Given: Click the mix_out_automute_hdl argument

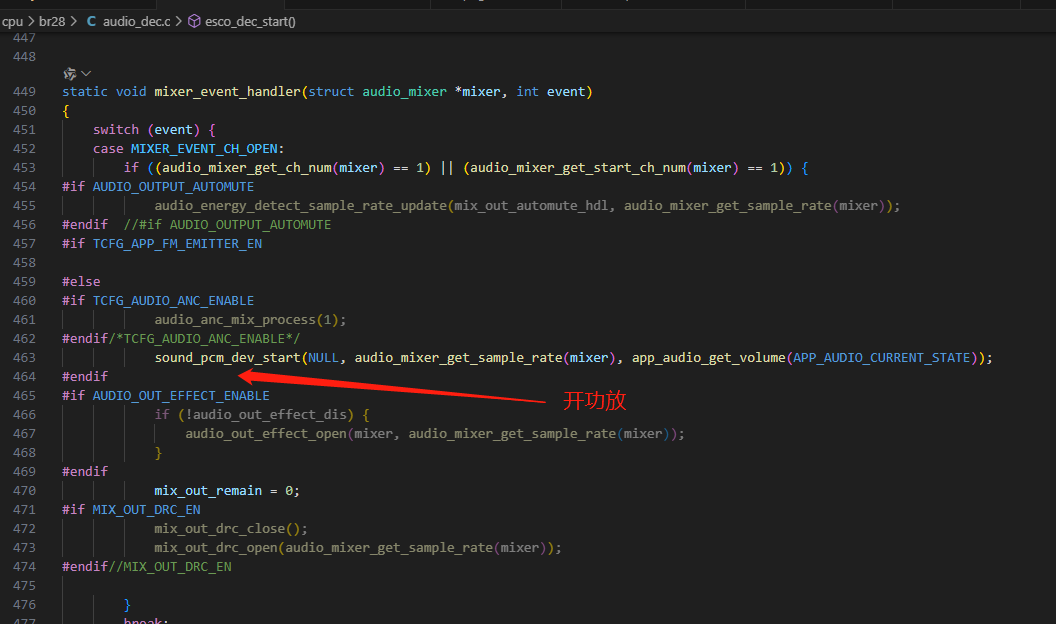Looking at the screenshot, I should pyautogui.click(x=531, y=205).
